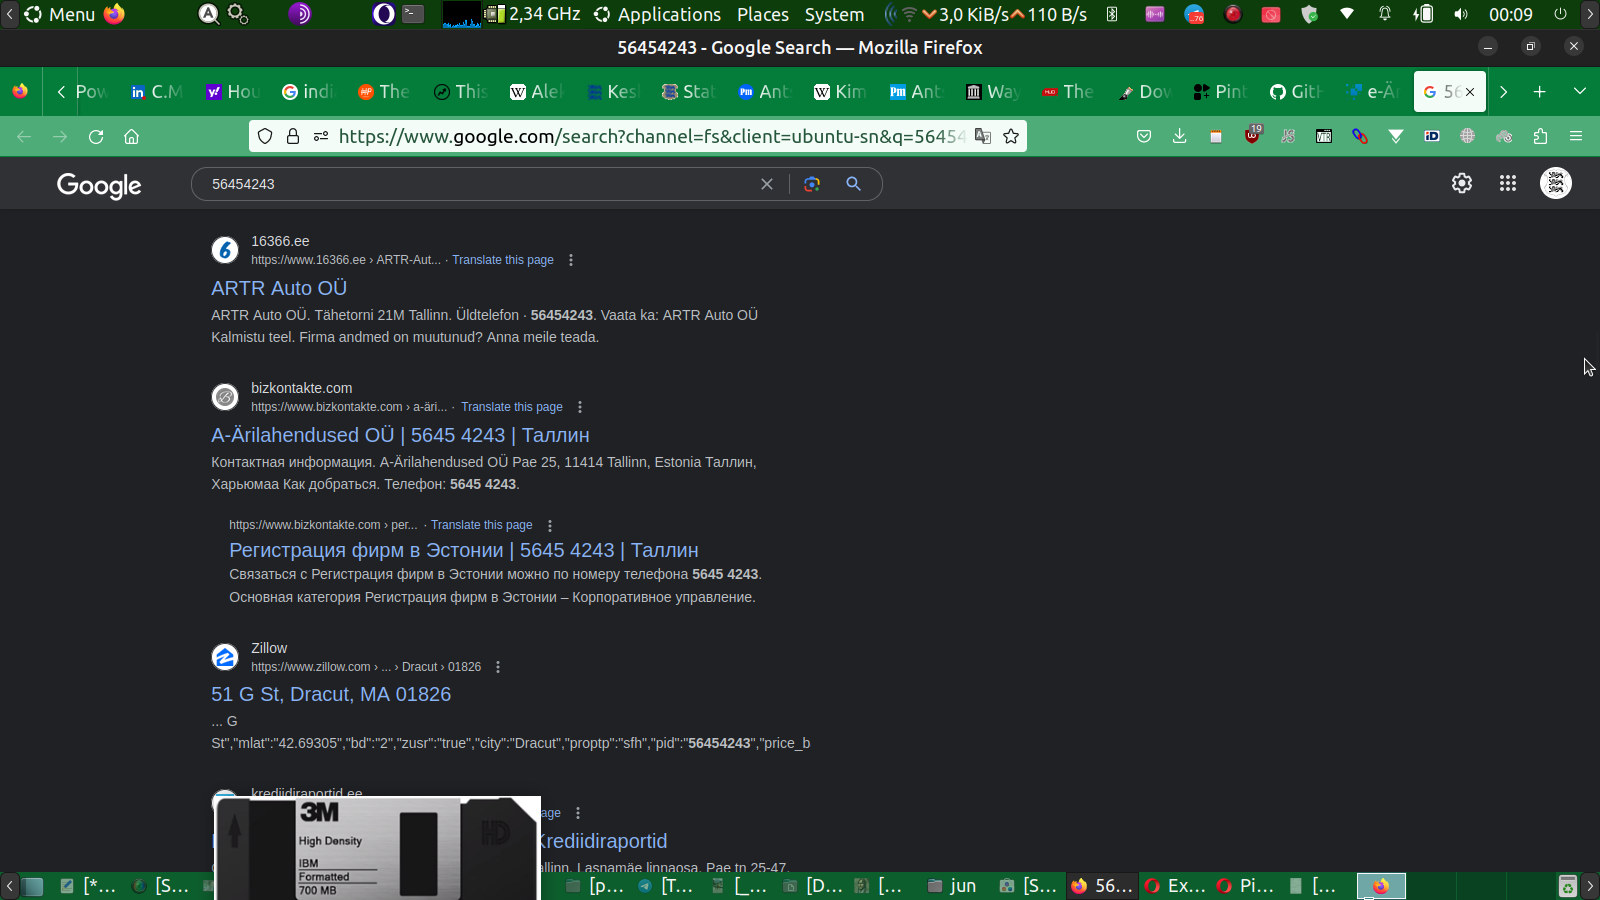1600x900 pixels.
Task: Close the active Google search tab
Action: pos(1470,92)
